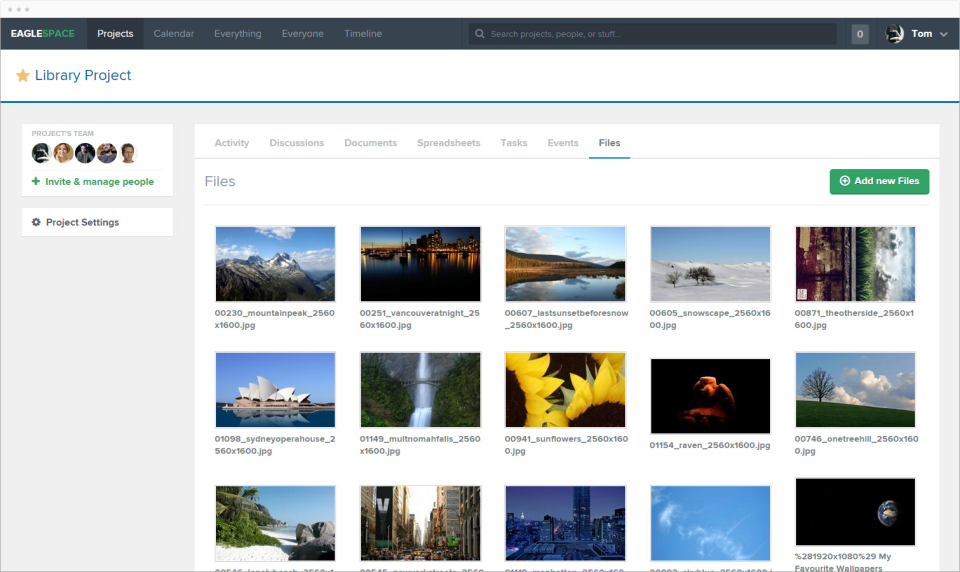This screenshot has width=960, height=572.
Task: Click file name 00230_mountainpeak_2560x1600.jpg
Action: pos(274,319)
